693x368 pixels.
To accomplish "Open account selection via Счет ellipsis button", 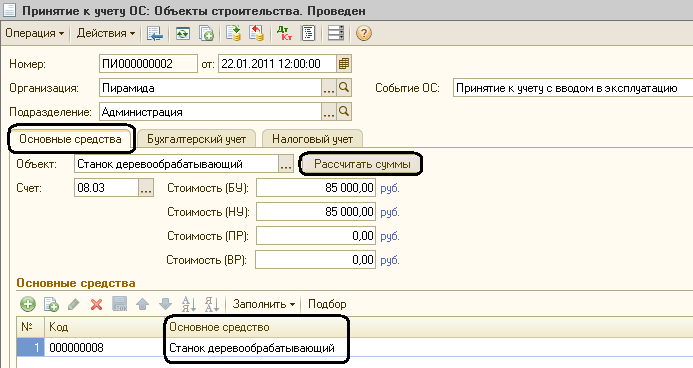I will (x=146, y=188).
